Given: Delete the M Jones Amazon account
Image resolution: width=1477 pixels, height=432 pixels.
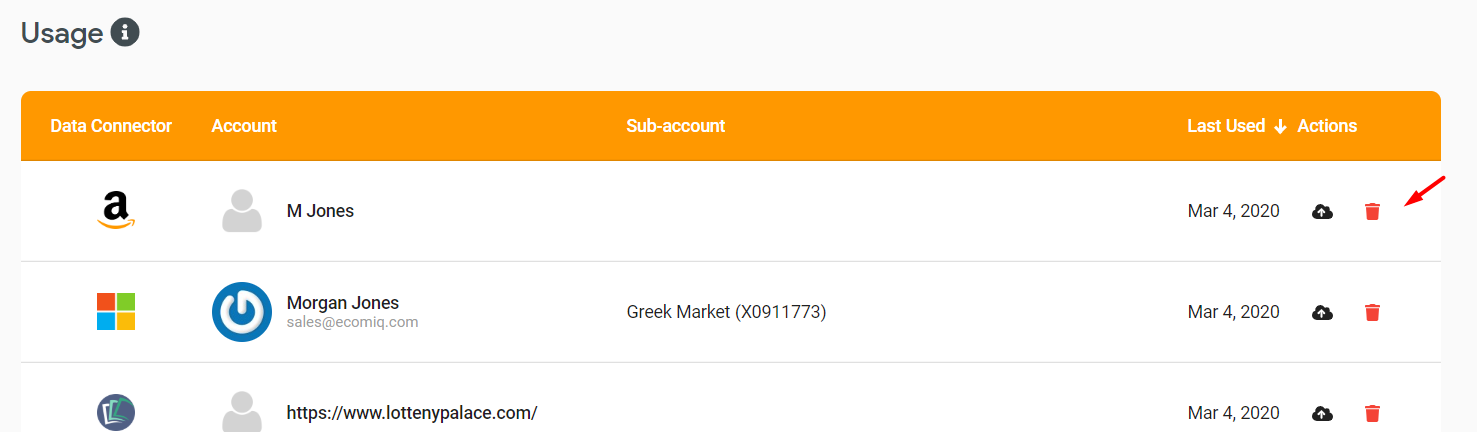Looking at the screenshot, I should pyautogui.click(x=1372, y=211).
